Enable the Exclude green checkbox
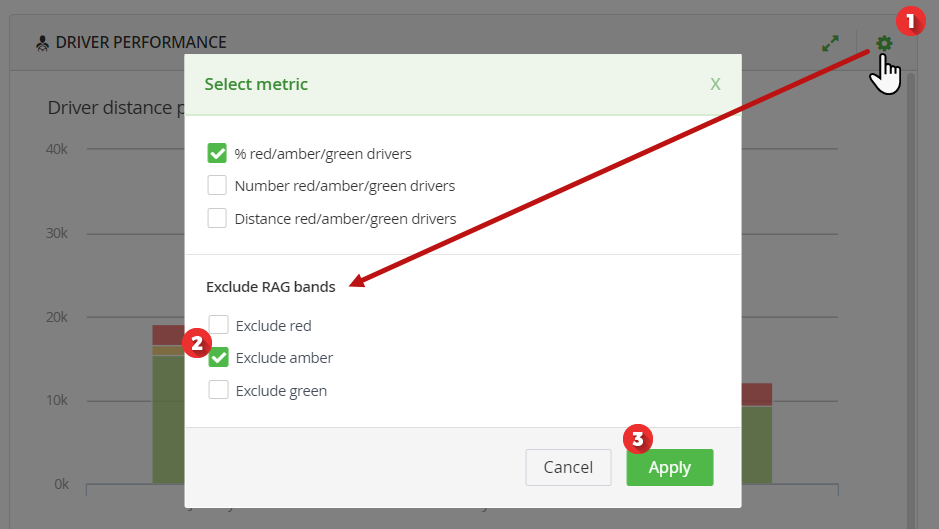 (x=219, y=390)
